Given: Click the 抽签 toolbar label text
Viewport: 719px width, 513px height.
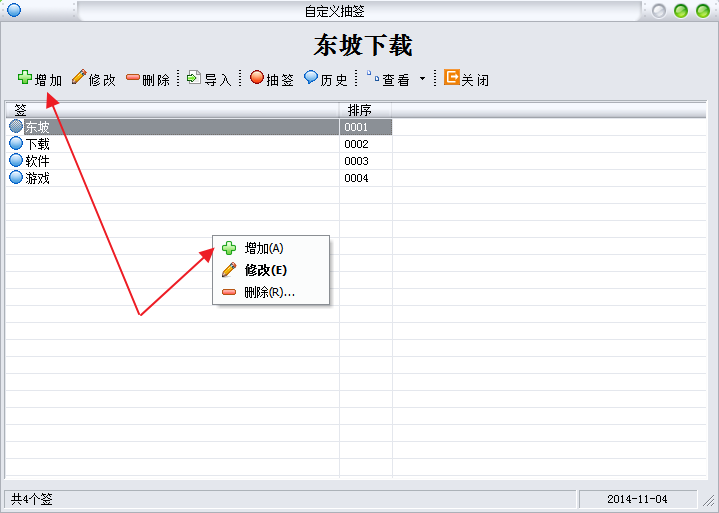Looking at the screenshot, I should [x=280, y=80].
